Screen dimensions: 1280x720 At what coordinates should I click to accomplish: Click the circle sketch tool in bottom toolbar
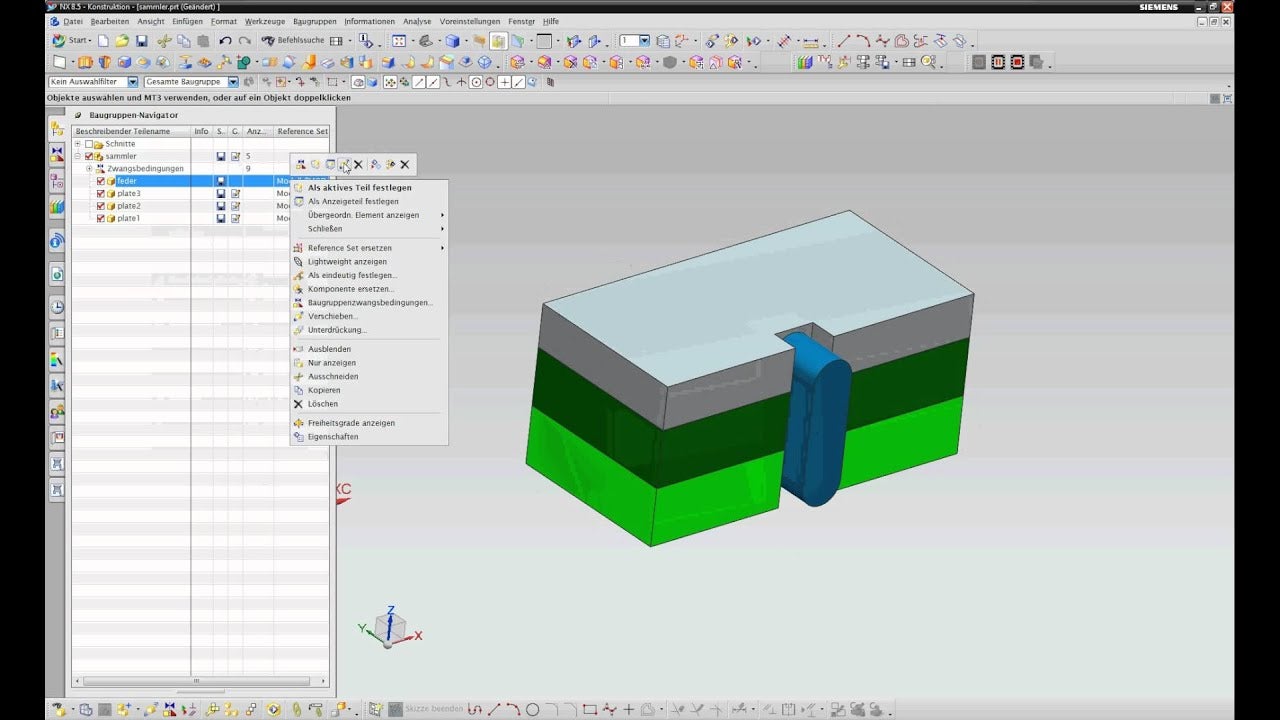tap(532, 709)
